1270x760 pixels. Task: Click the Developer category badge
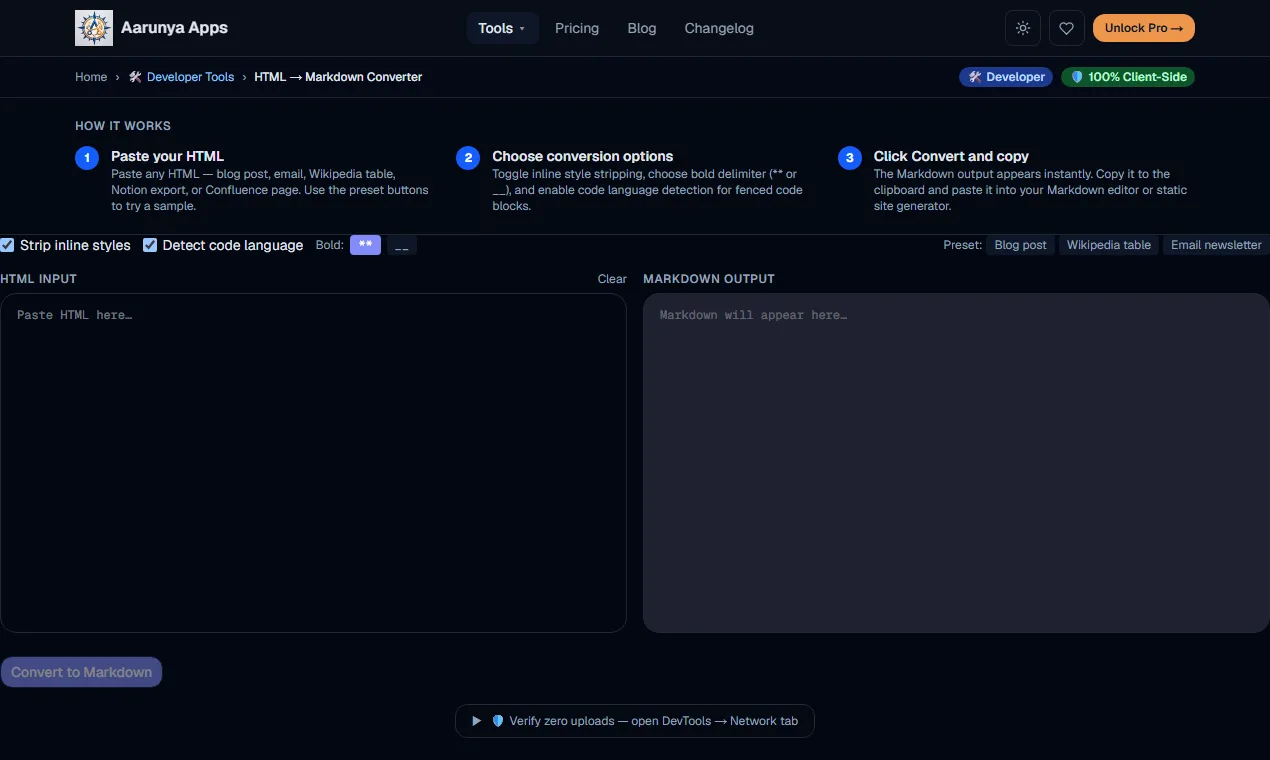[1006, 77]
